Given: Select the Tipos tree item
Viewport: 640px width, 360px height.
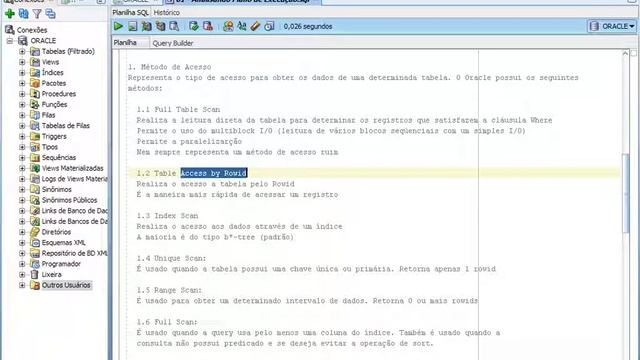Looking at the screenshot, I should coord(50,147).
